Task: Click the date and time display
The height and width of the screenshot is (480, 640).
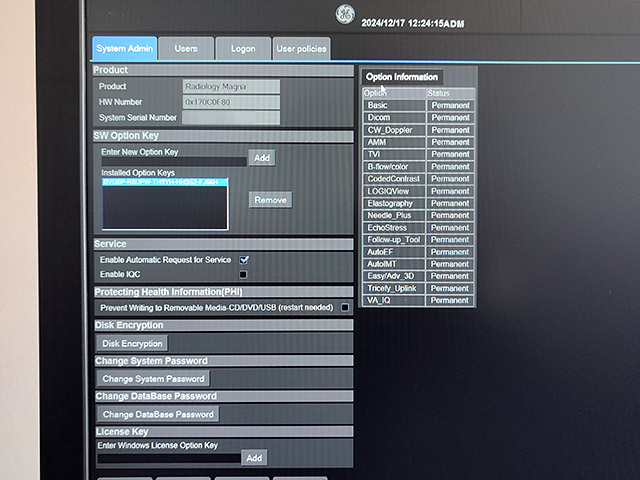Action: click(413, 23)
